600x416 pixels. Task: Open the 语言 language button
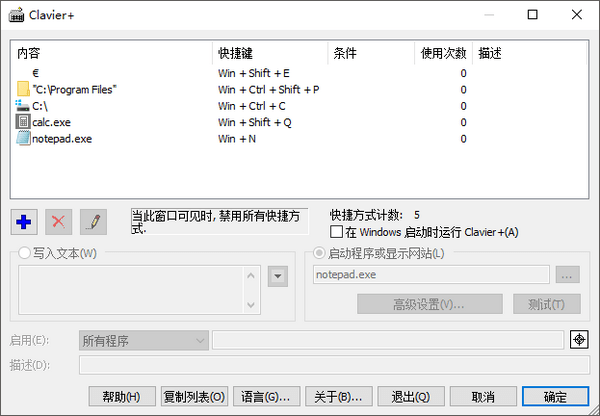266,395
